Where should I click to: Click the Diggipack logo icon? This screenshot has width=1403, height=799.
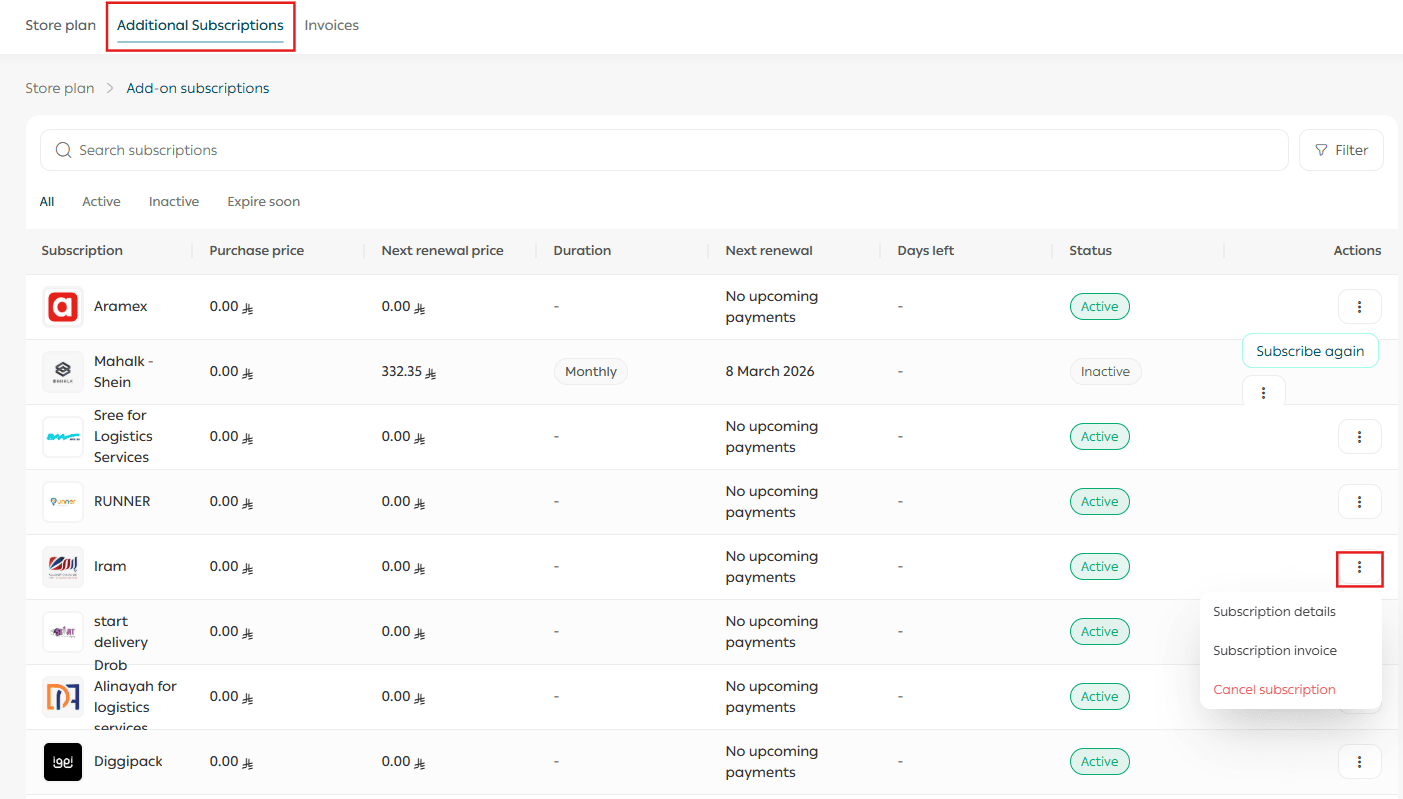click(x=63, y=762)
